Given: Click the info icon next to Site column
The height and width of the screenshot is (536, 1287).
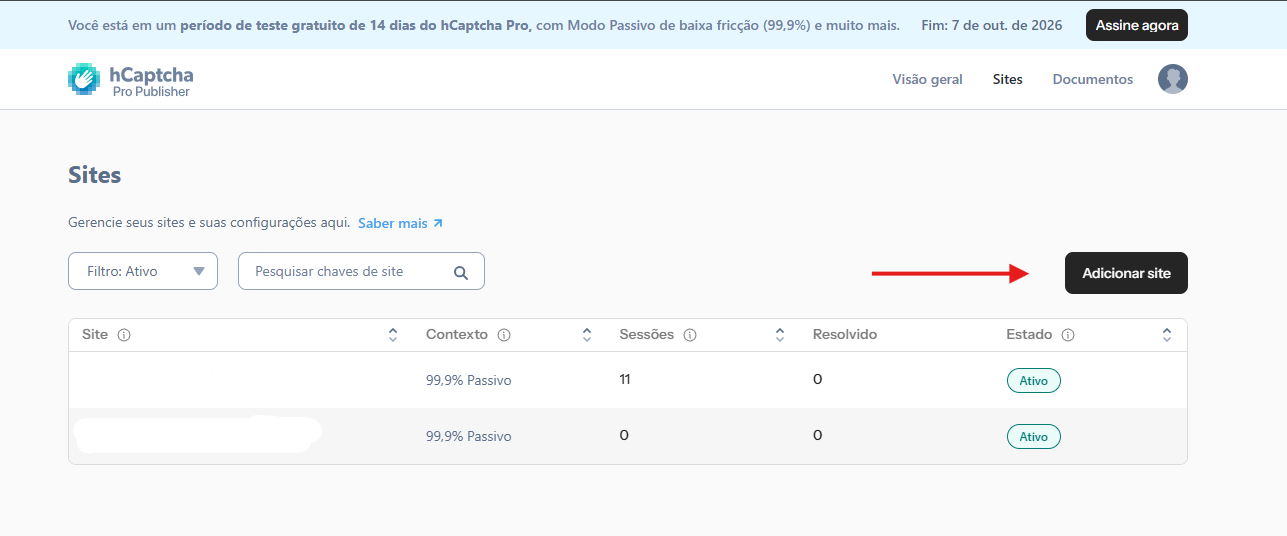Looking at the screenshot, I should click(x=124, y=335).
